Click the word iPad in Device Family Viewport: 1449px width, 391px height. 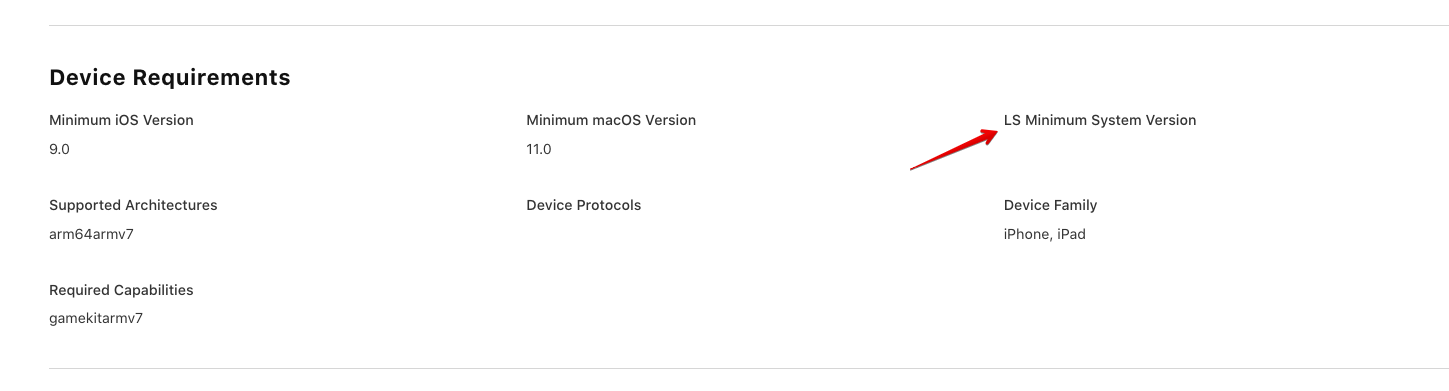point(1070,234)
